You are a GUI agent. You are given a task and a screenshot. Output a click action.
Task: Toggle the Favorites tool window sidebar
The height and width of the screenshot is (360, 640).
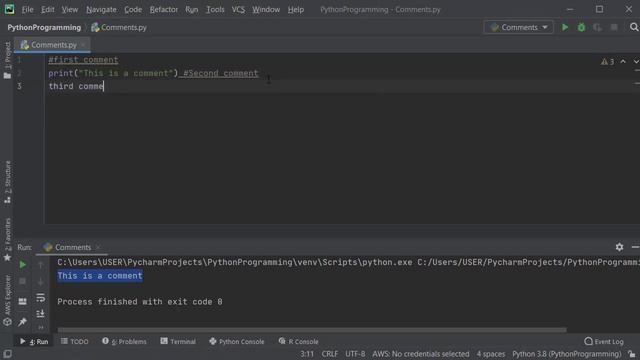tap(7, 239)
